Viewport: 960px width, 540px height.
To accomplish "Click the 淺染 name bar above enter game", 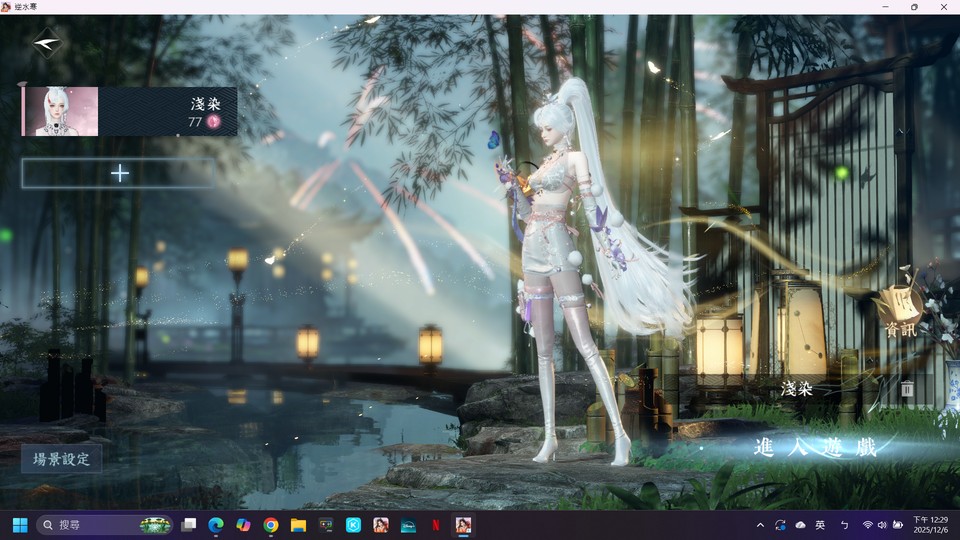I will click(x=796, y=389).
